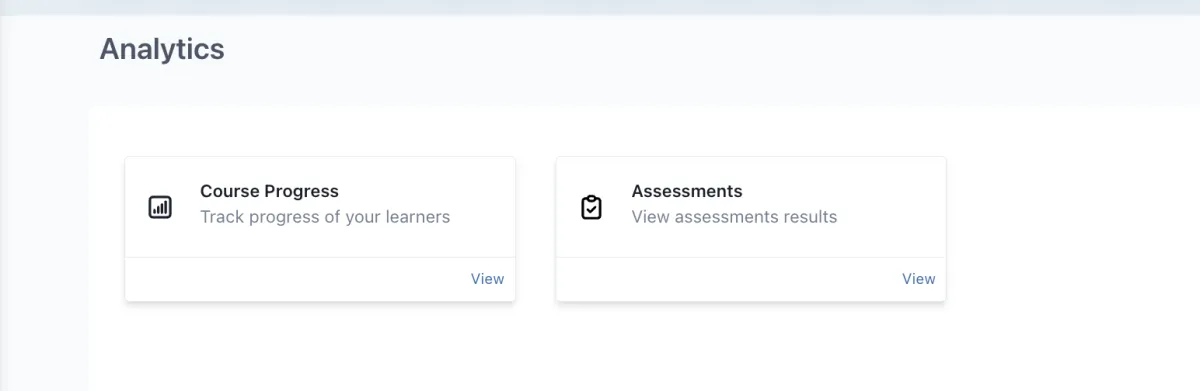The width and height of the screenshot is (1200, 391).
Task: Click the word 'Progress' in card title
Action: 302,191
